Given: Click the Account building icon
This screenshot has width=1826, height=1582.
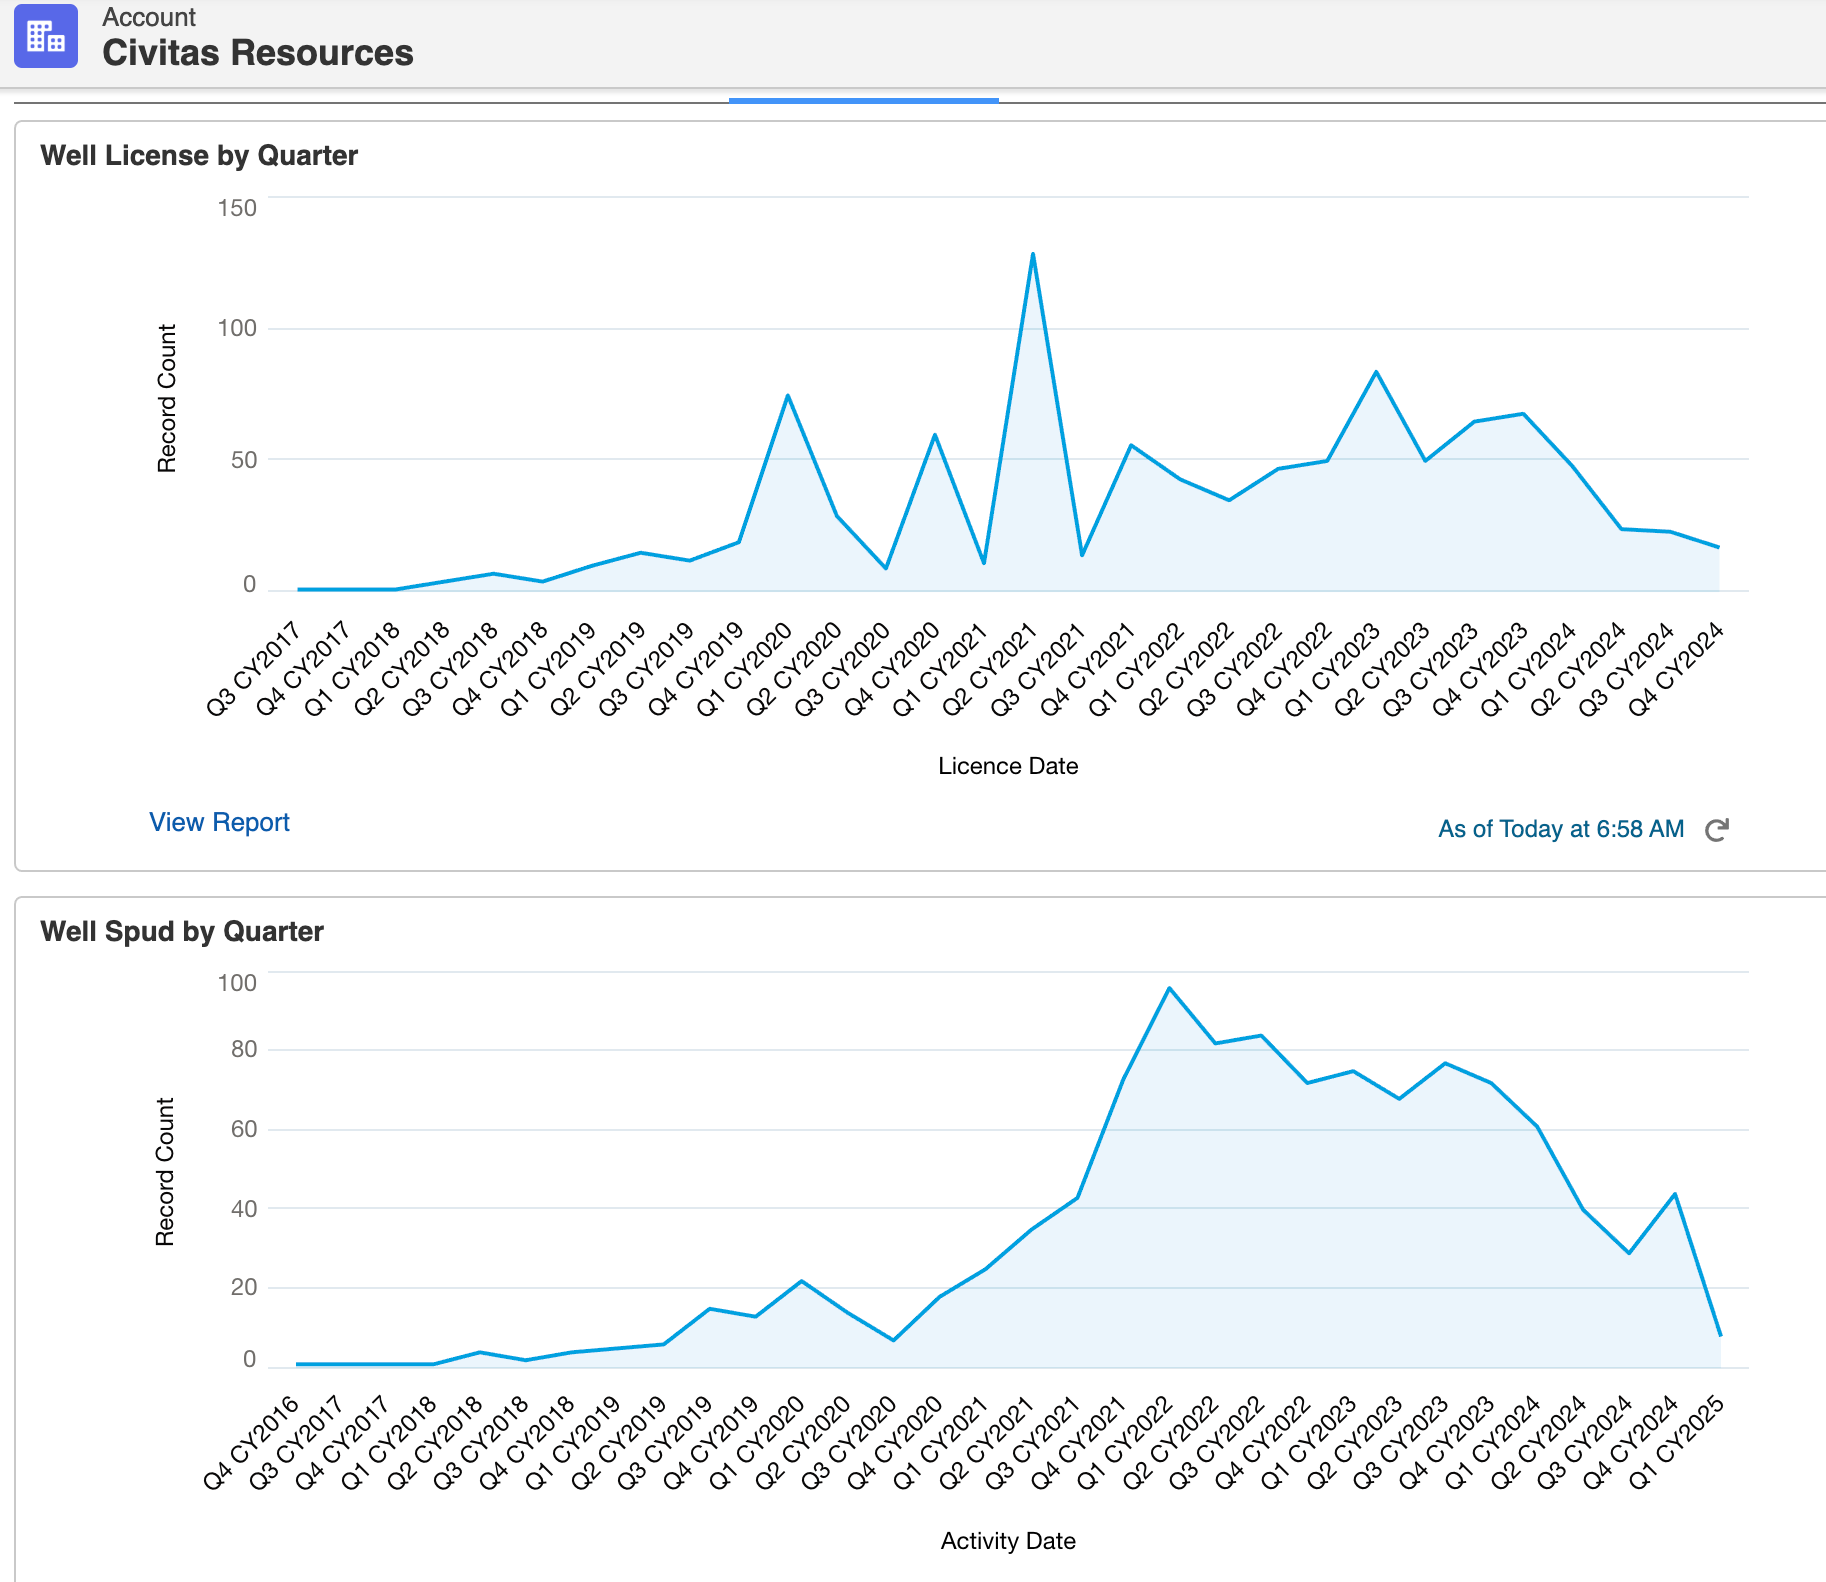Looking at the screenshot, I should tap(45, 37).
